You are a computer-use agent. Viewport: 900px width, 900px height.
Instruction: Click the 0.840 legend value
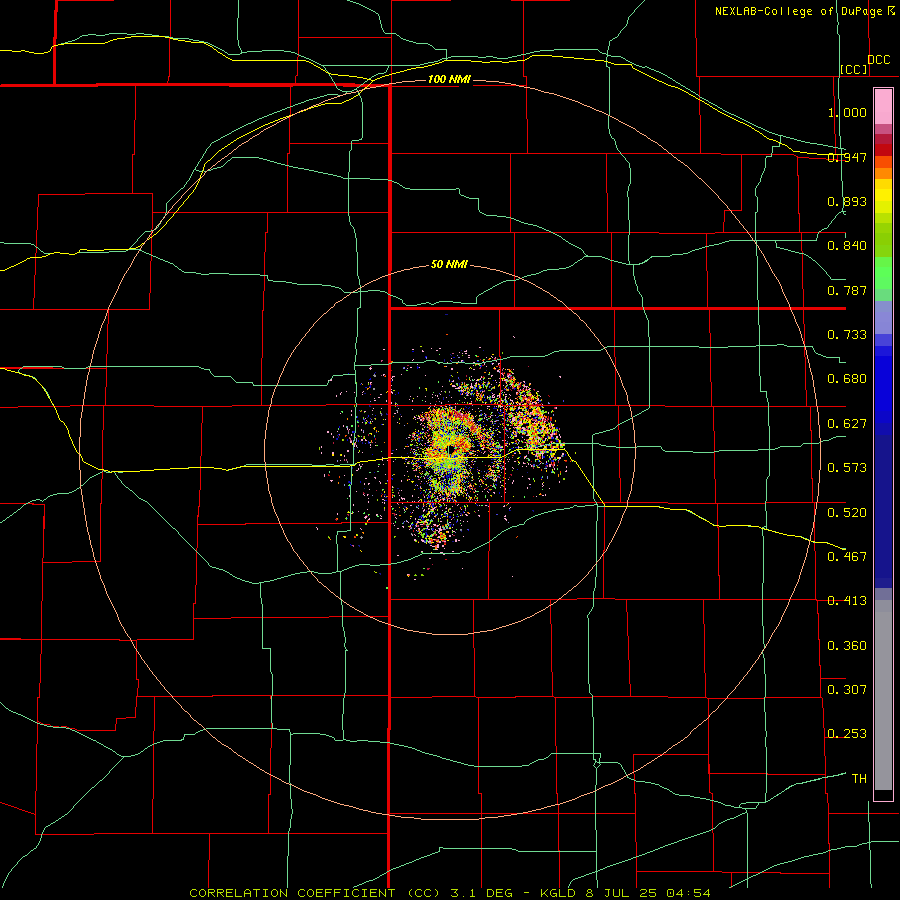tap(847, 246)
